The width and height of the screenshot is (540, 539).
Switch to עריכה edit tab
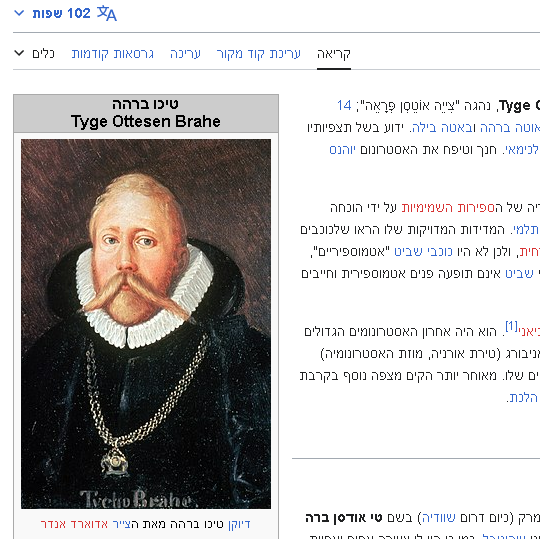[x=185, y=54]
